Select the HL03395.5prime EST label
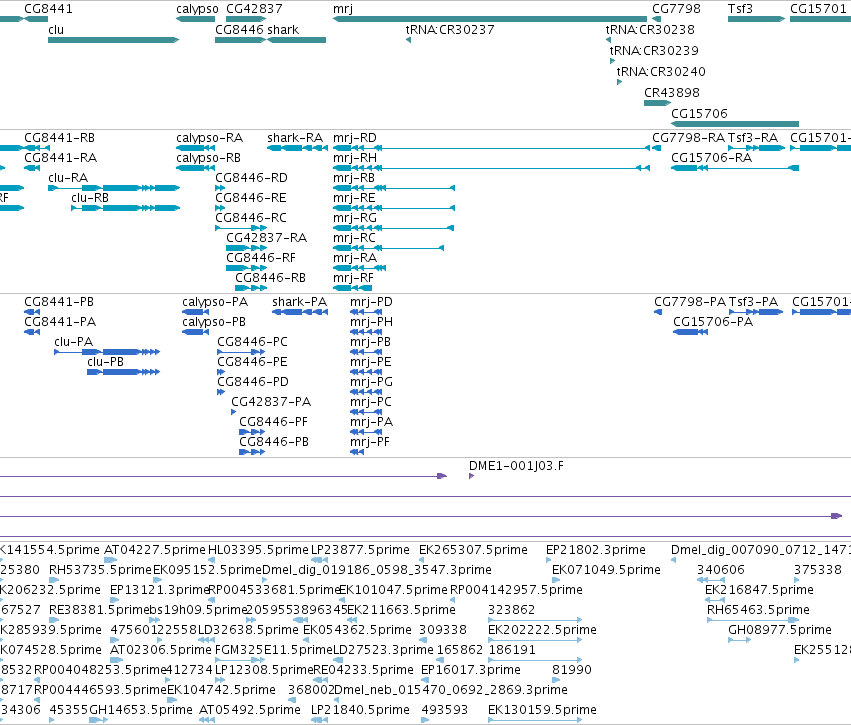Viewport: 851px width, 725px height. tap(258, 550)
